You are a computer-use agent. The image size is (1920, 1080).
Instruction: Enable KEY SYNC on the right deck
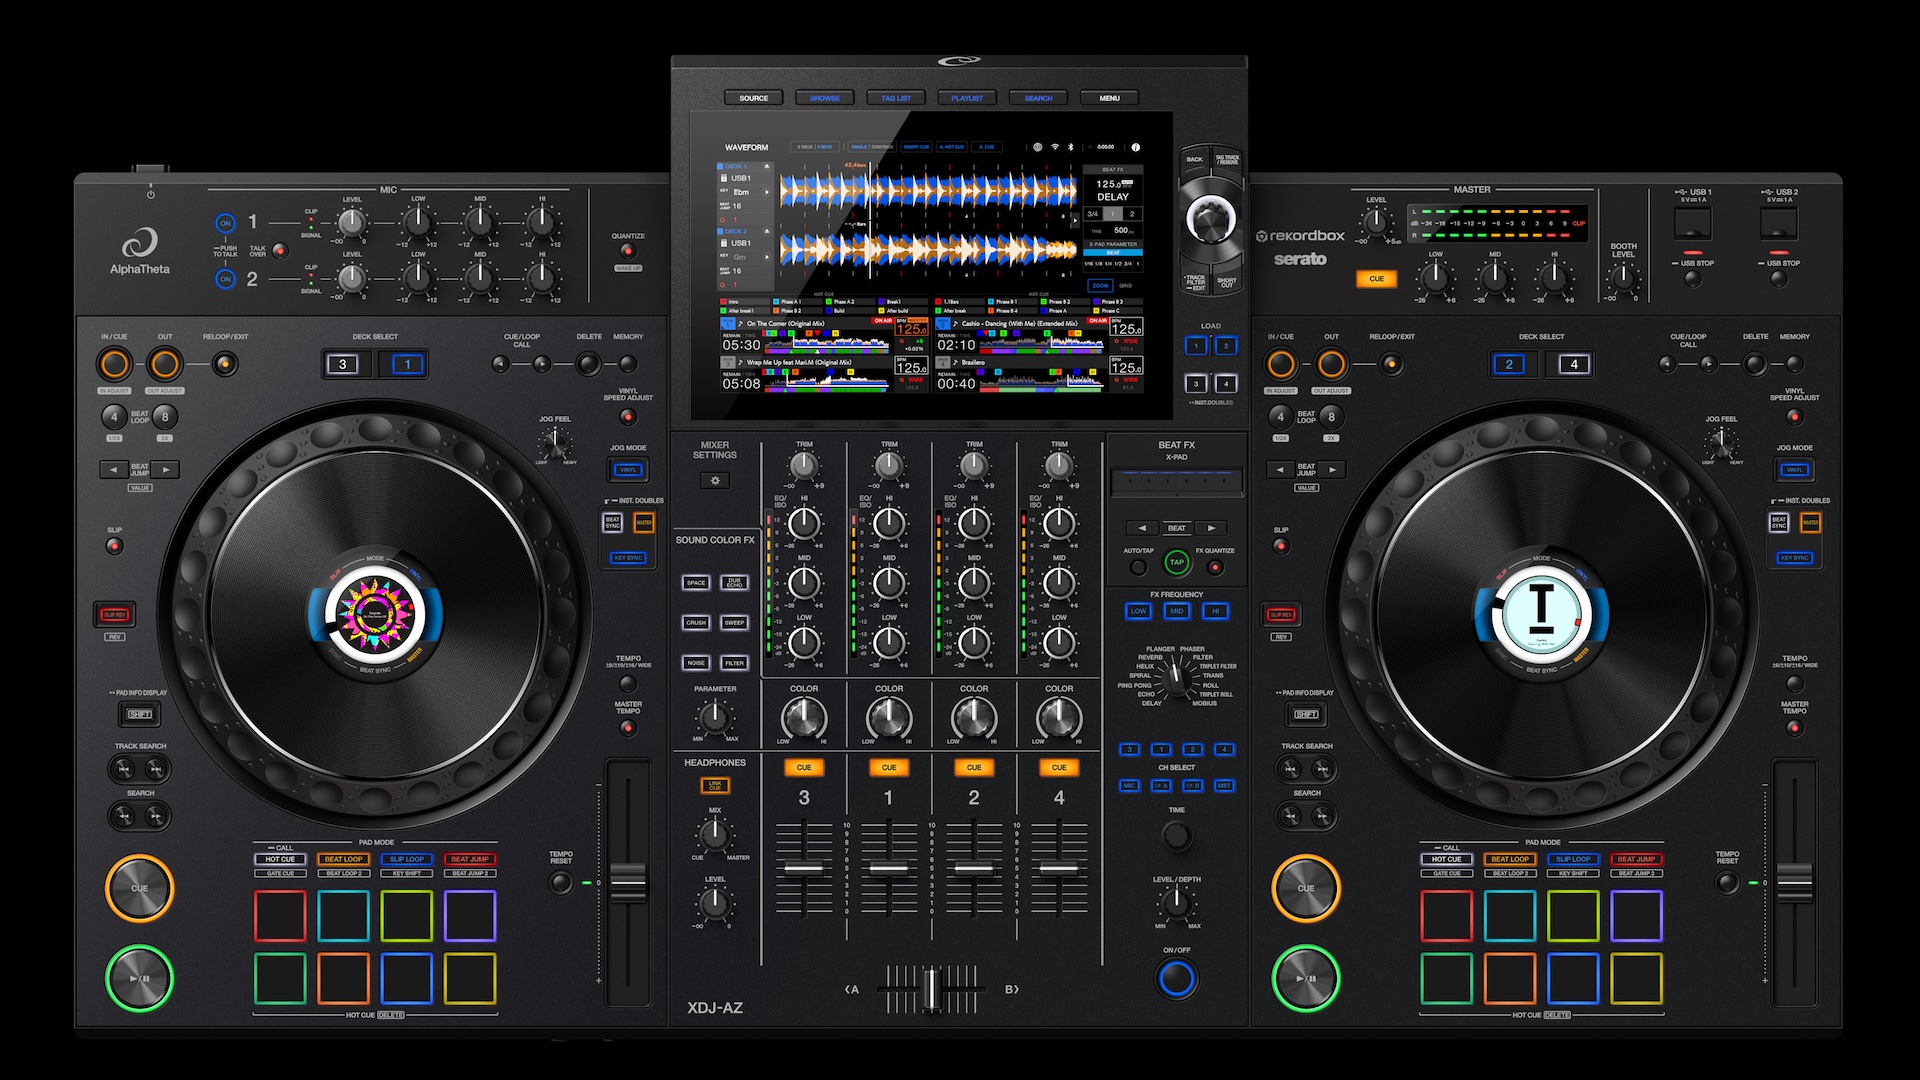1795,557
